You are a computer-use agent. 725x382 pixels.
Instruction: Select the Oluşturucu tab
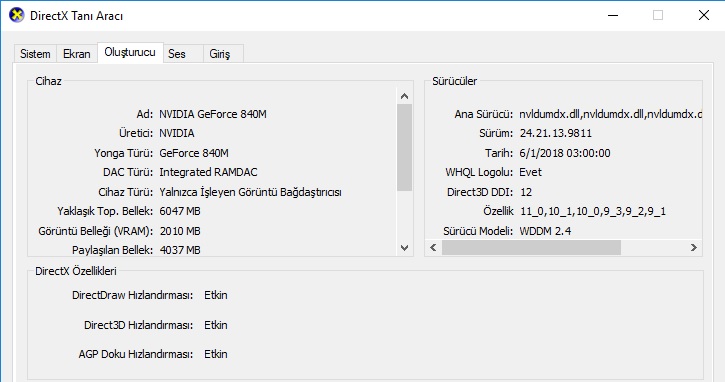tap(130, 52)
